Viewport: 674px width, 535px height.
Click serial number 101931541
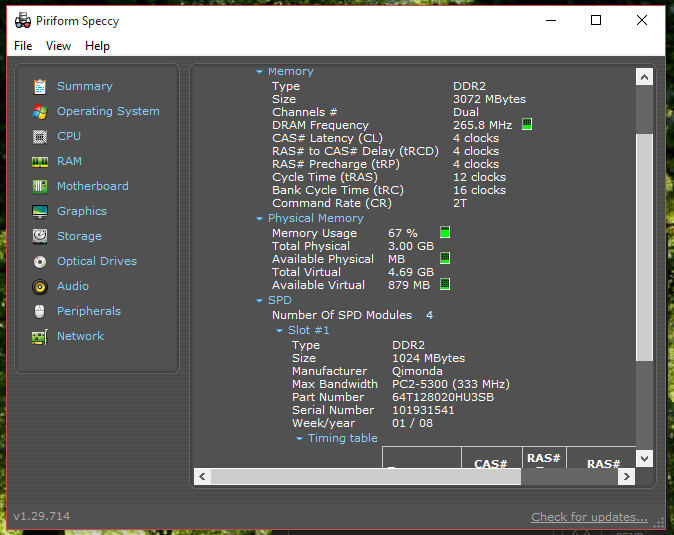pyautogui.click(x=423, y=410)
